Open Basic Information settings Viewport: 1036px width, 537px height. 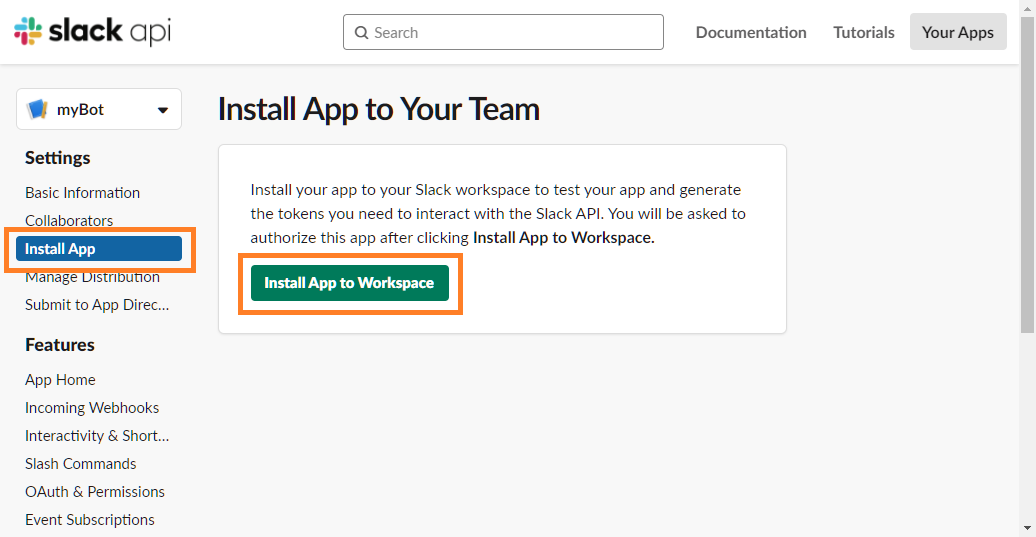pyautogui.click(x=83, y=193)
